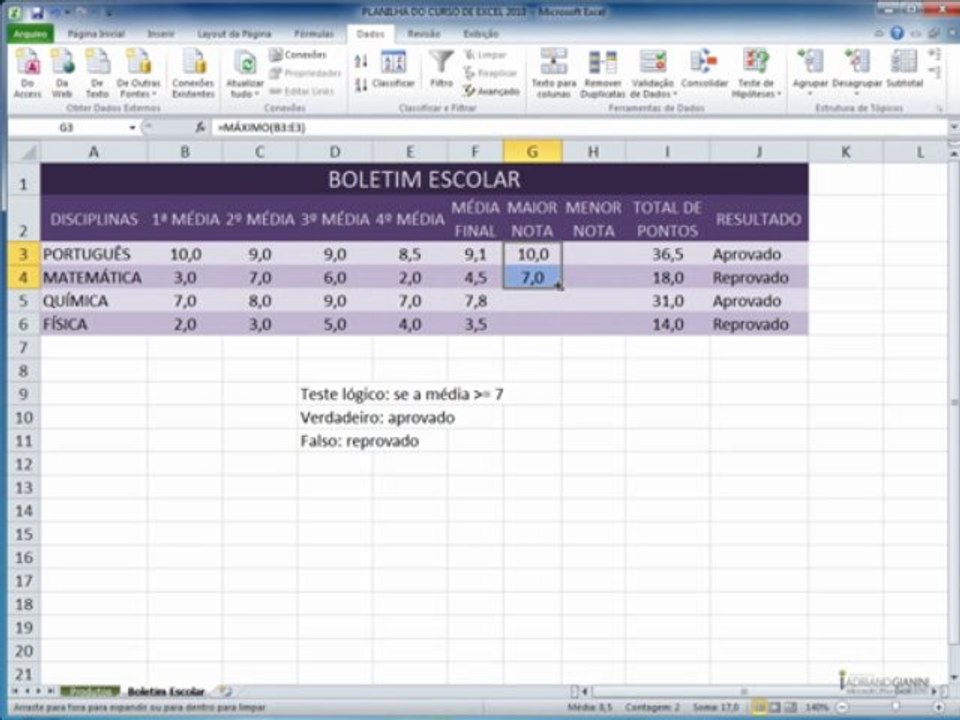
Task: Open Estrutura de Tópicos dialog launcher
Action: tap(939, 108)
